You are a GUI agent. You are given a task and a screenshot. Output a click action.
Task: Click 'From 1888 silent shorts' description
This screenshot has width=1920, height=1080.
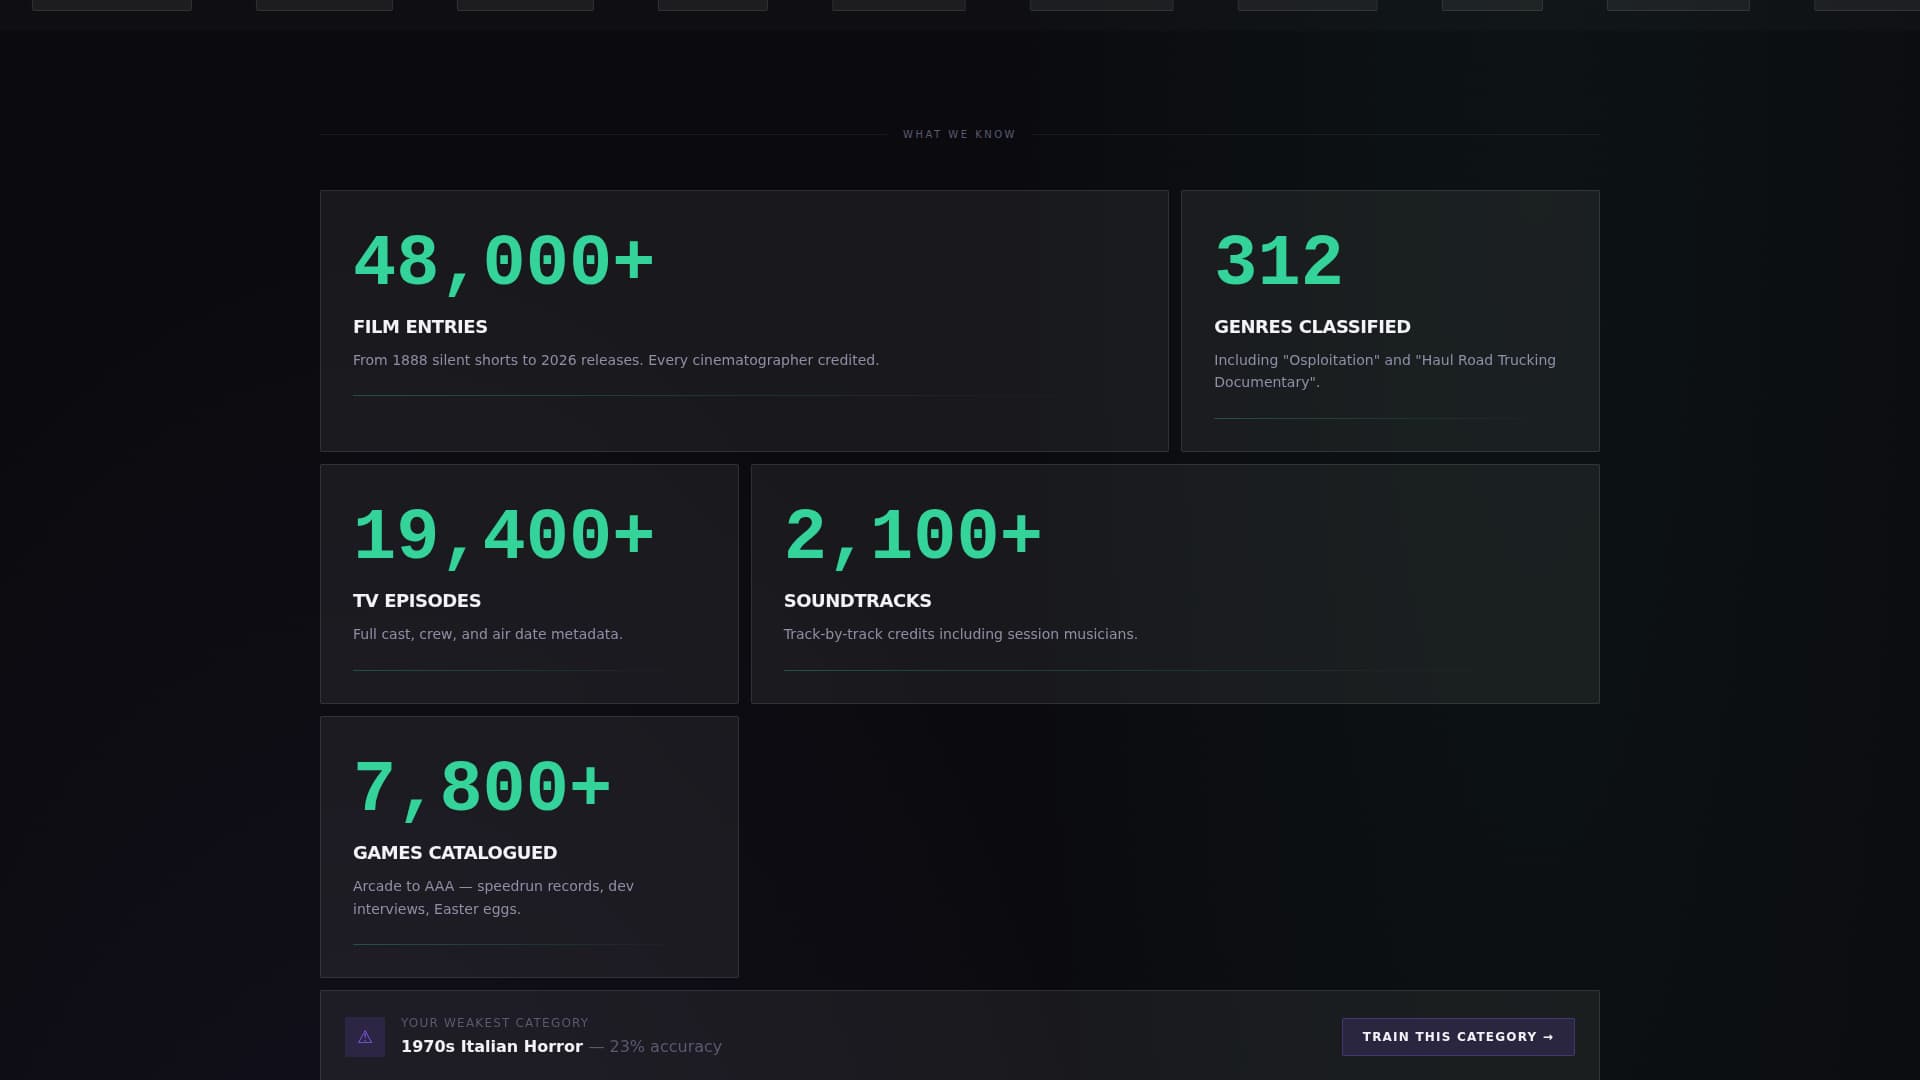click(616, 360)
